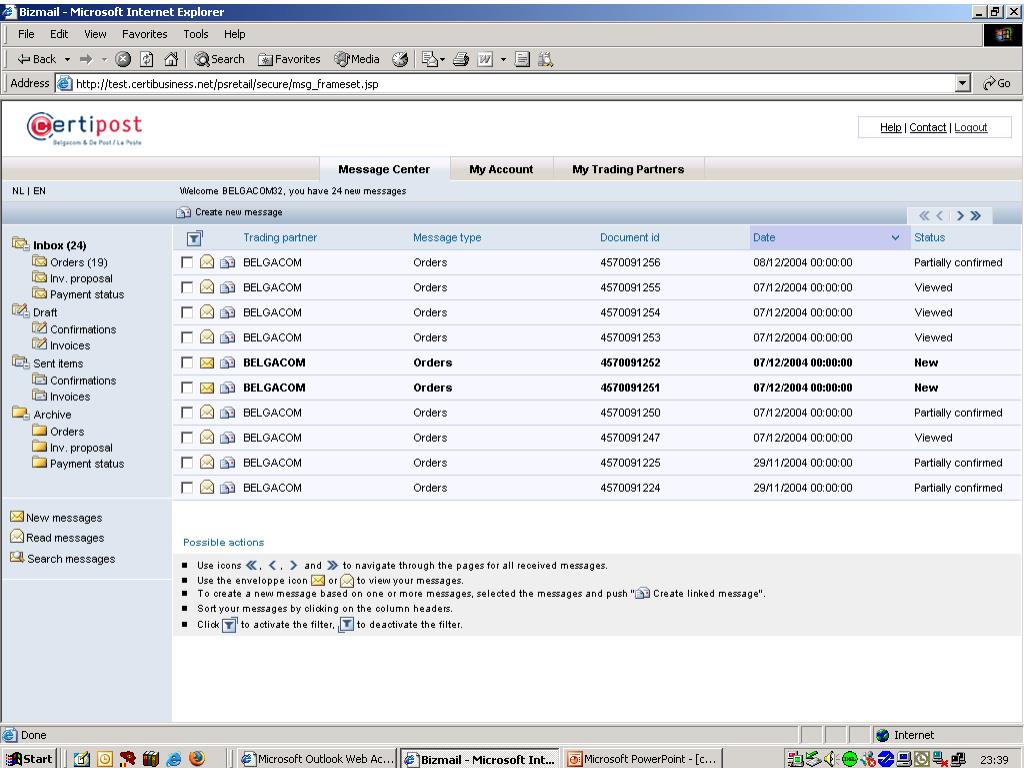1024x768 pixels.
Task: Open new-message envelope for document 4570091252
Action: (207, 362)
